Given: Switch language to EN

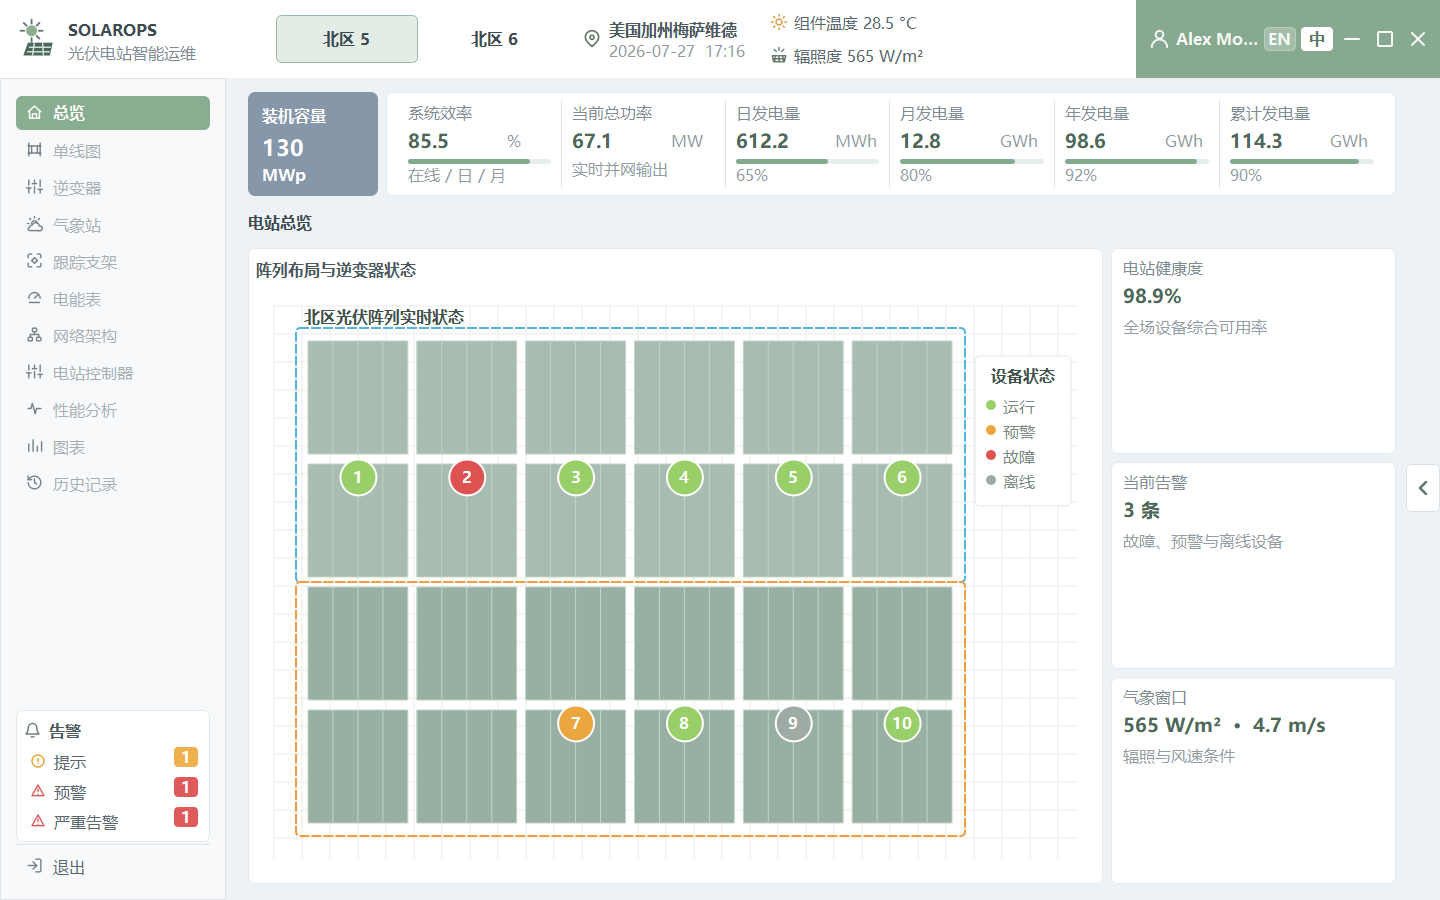Looking at the screenshot, I should 1279,39.
